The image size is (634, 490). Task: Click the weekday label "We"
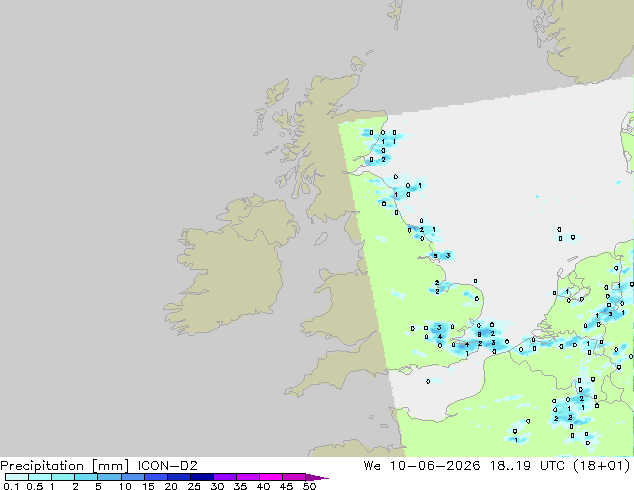click(372, 466)
